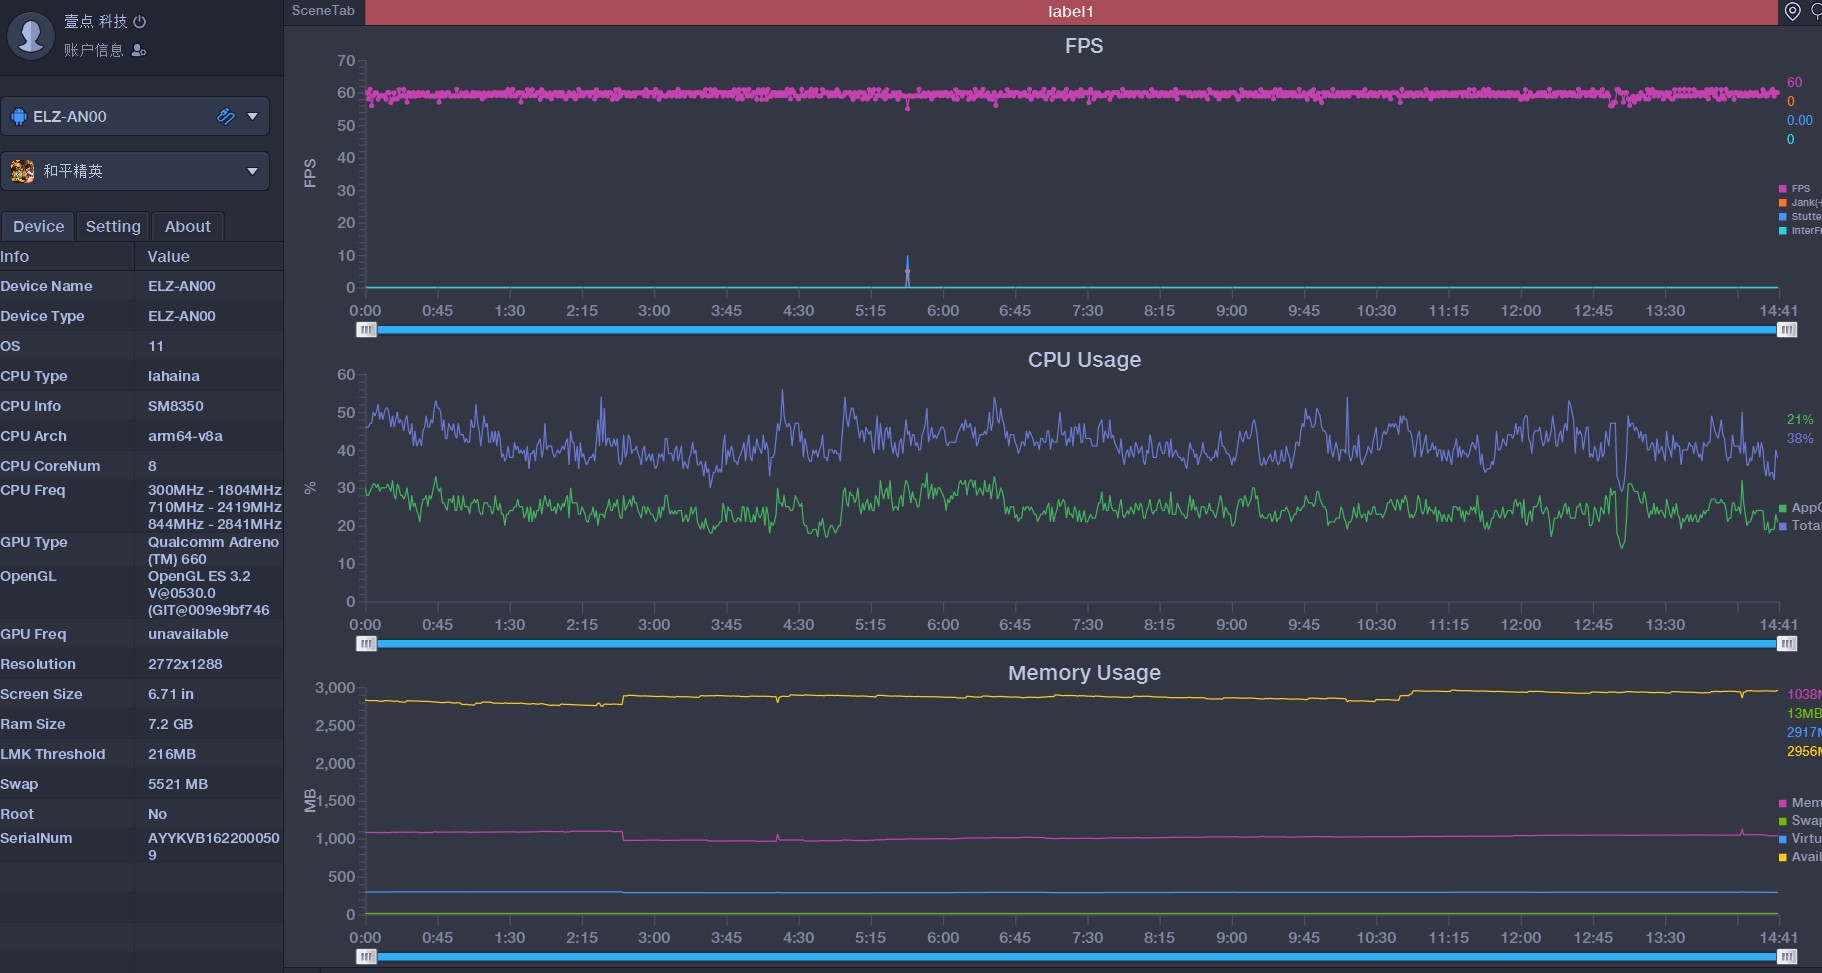Screen dimensions: 1822x973
Task: Select the Swap value 5521 MB
Action: [178, 784]
